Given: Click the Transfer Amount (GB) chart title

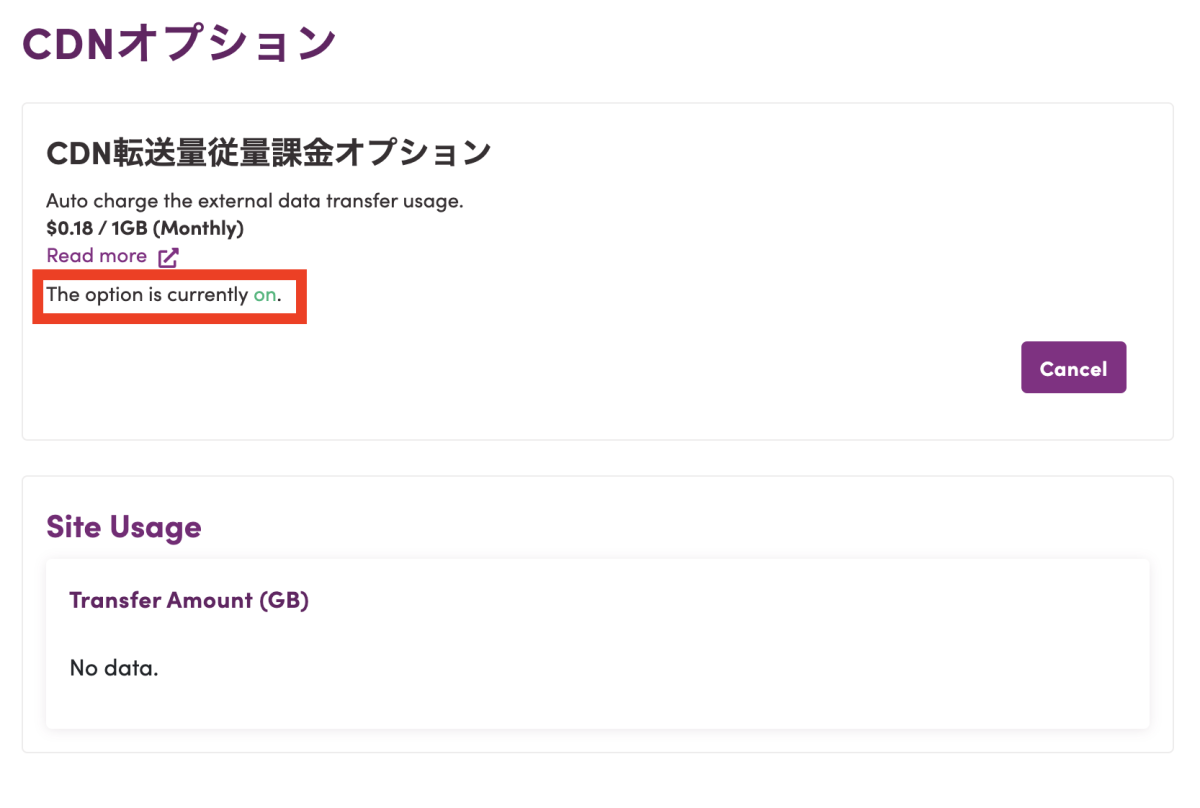Looking at the screenshot, I should tap(189, 600).
